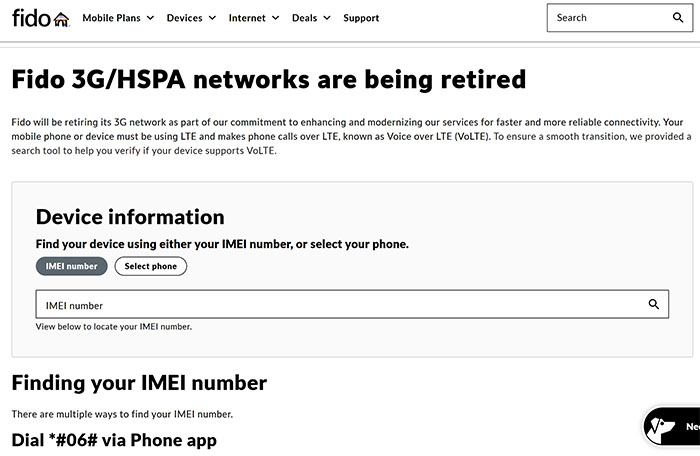Click the 'Dial *#06# via Phone app' heading

[x=113, y=440]
